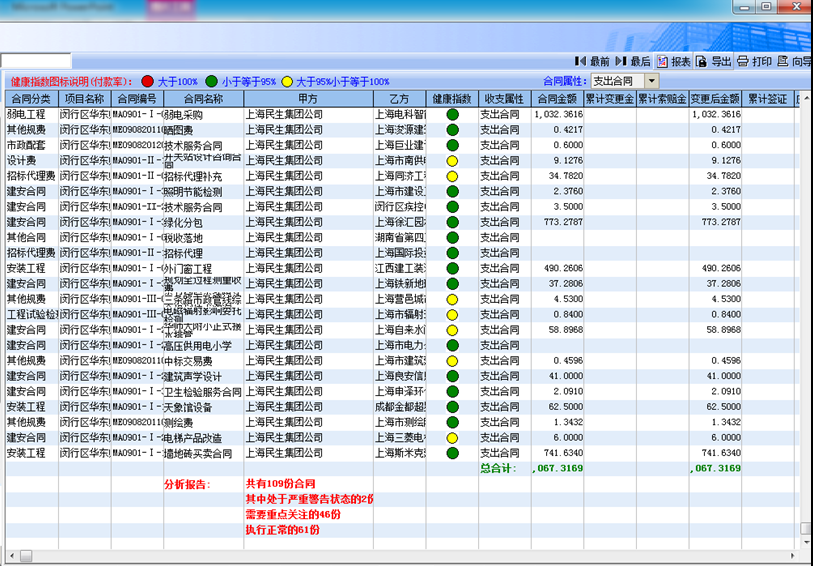Click yellow health indicator for 中标交易费 row
The height and width of the screenshot is (566, 813).
(452, 361)
